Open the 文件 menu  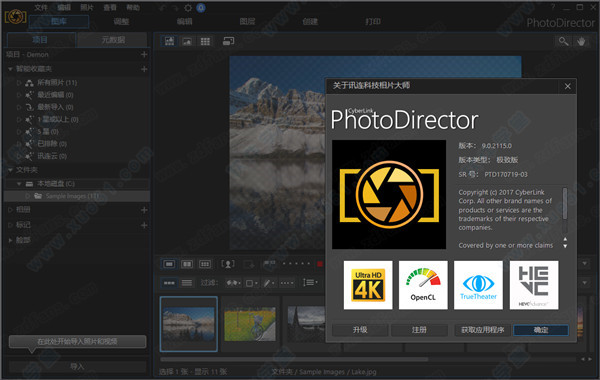coord(41,8)
